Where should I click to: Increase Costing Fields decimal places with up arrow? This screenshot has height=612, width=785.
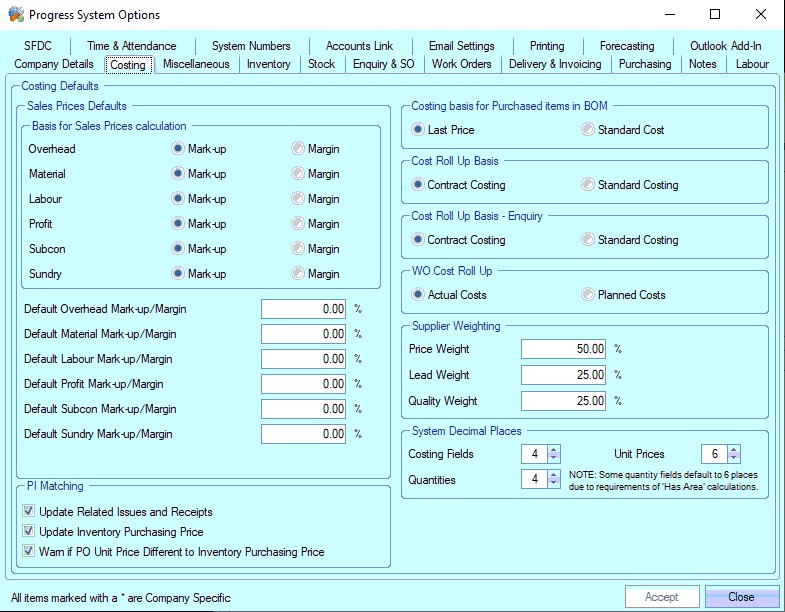tap(554, 450)
